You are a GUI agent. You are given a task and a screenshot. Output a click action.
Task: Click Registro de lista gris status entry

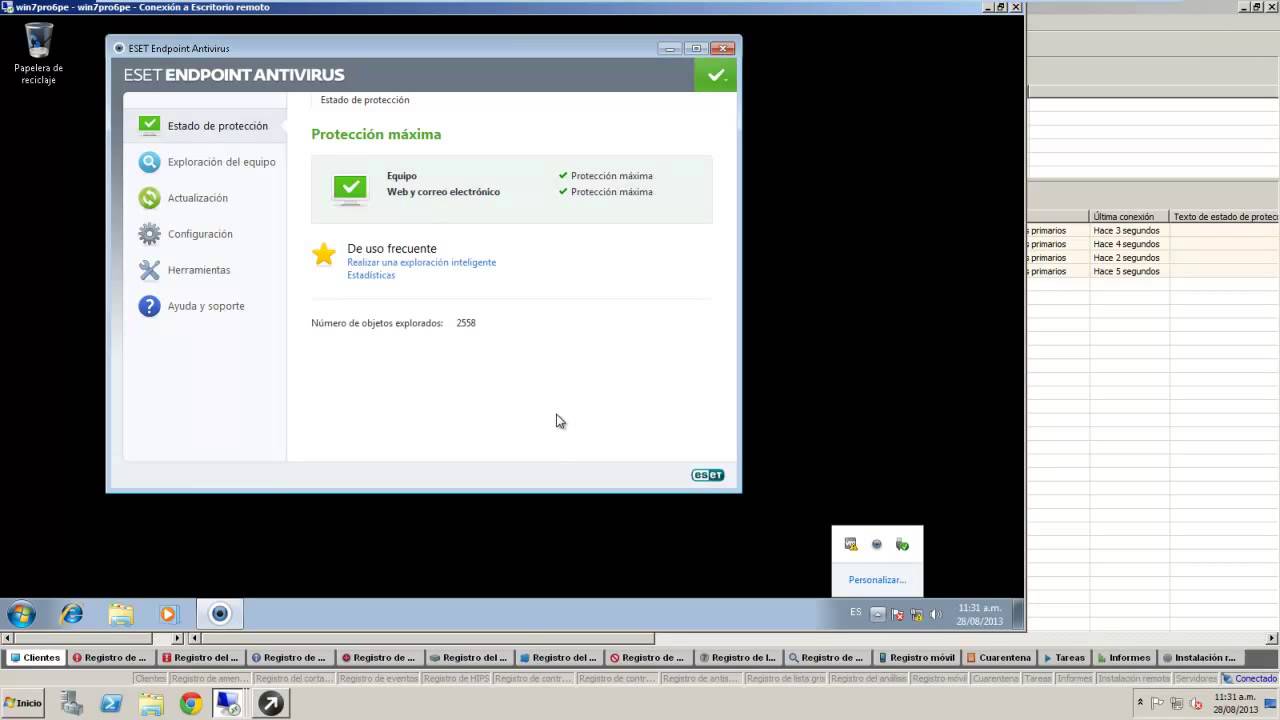(x=785, y=678)
